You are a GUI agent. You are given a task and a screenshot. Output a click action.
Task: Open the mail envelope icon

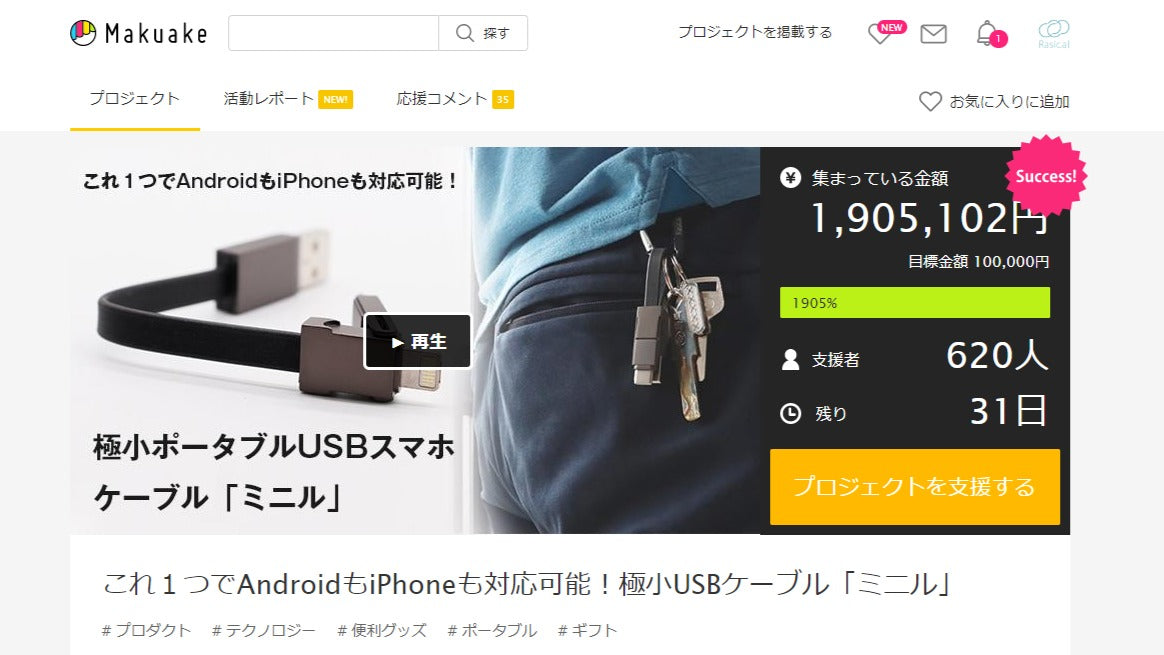[933, 34]
